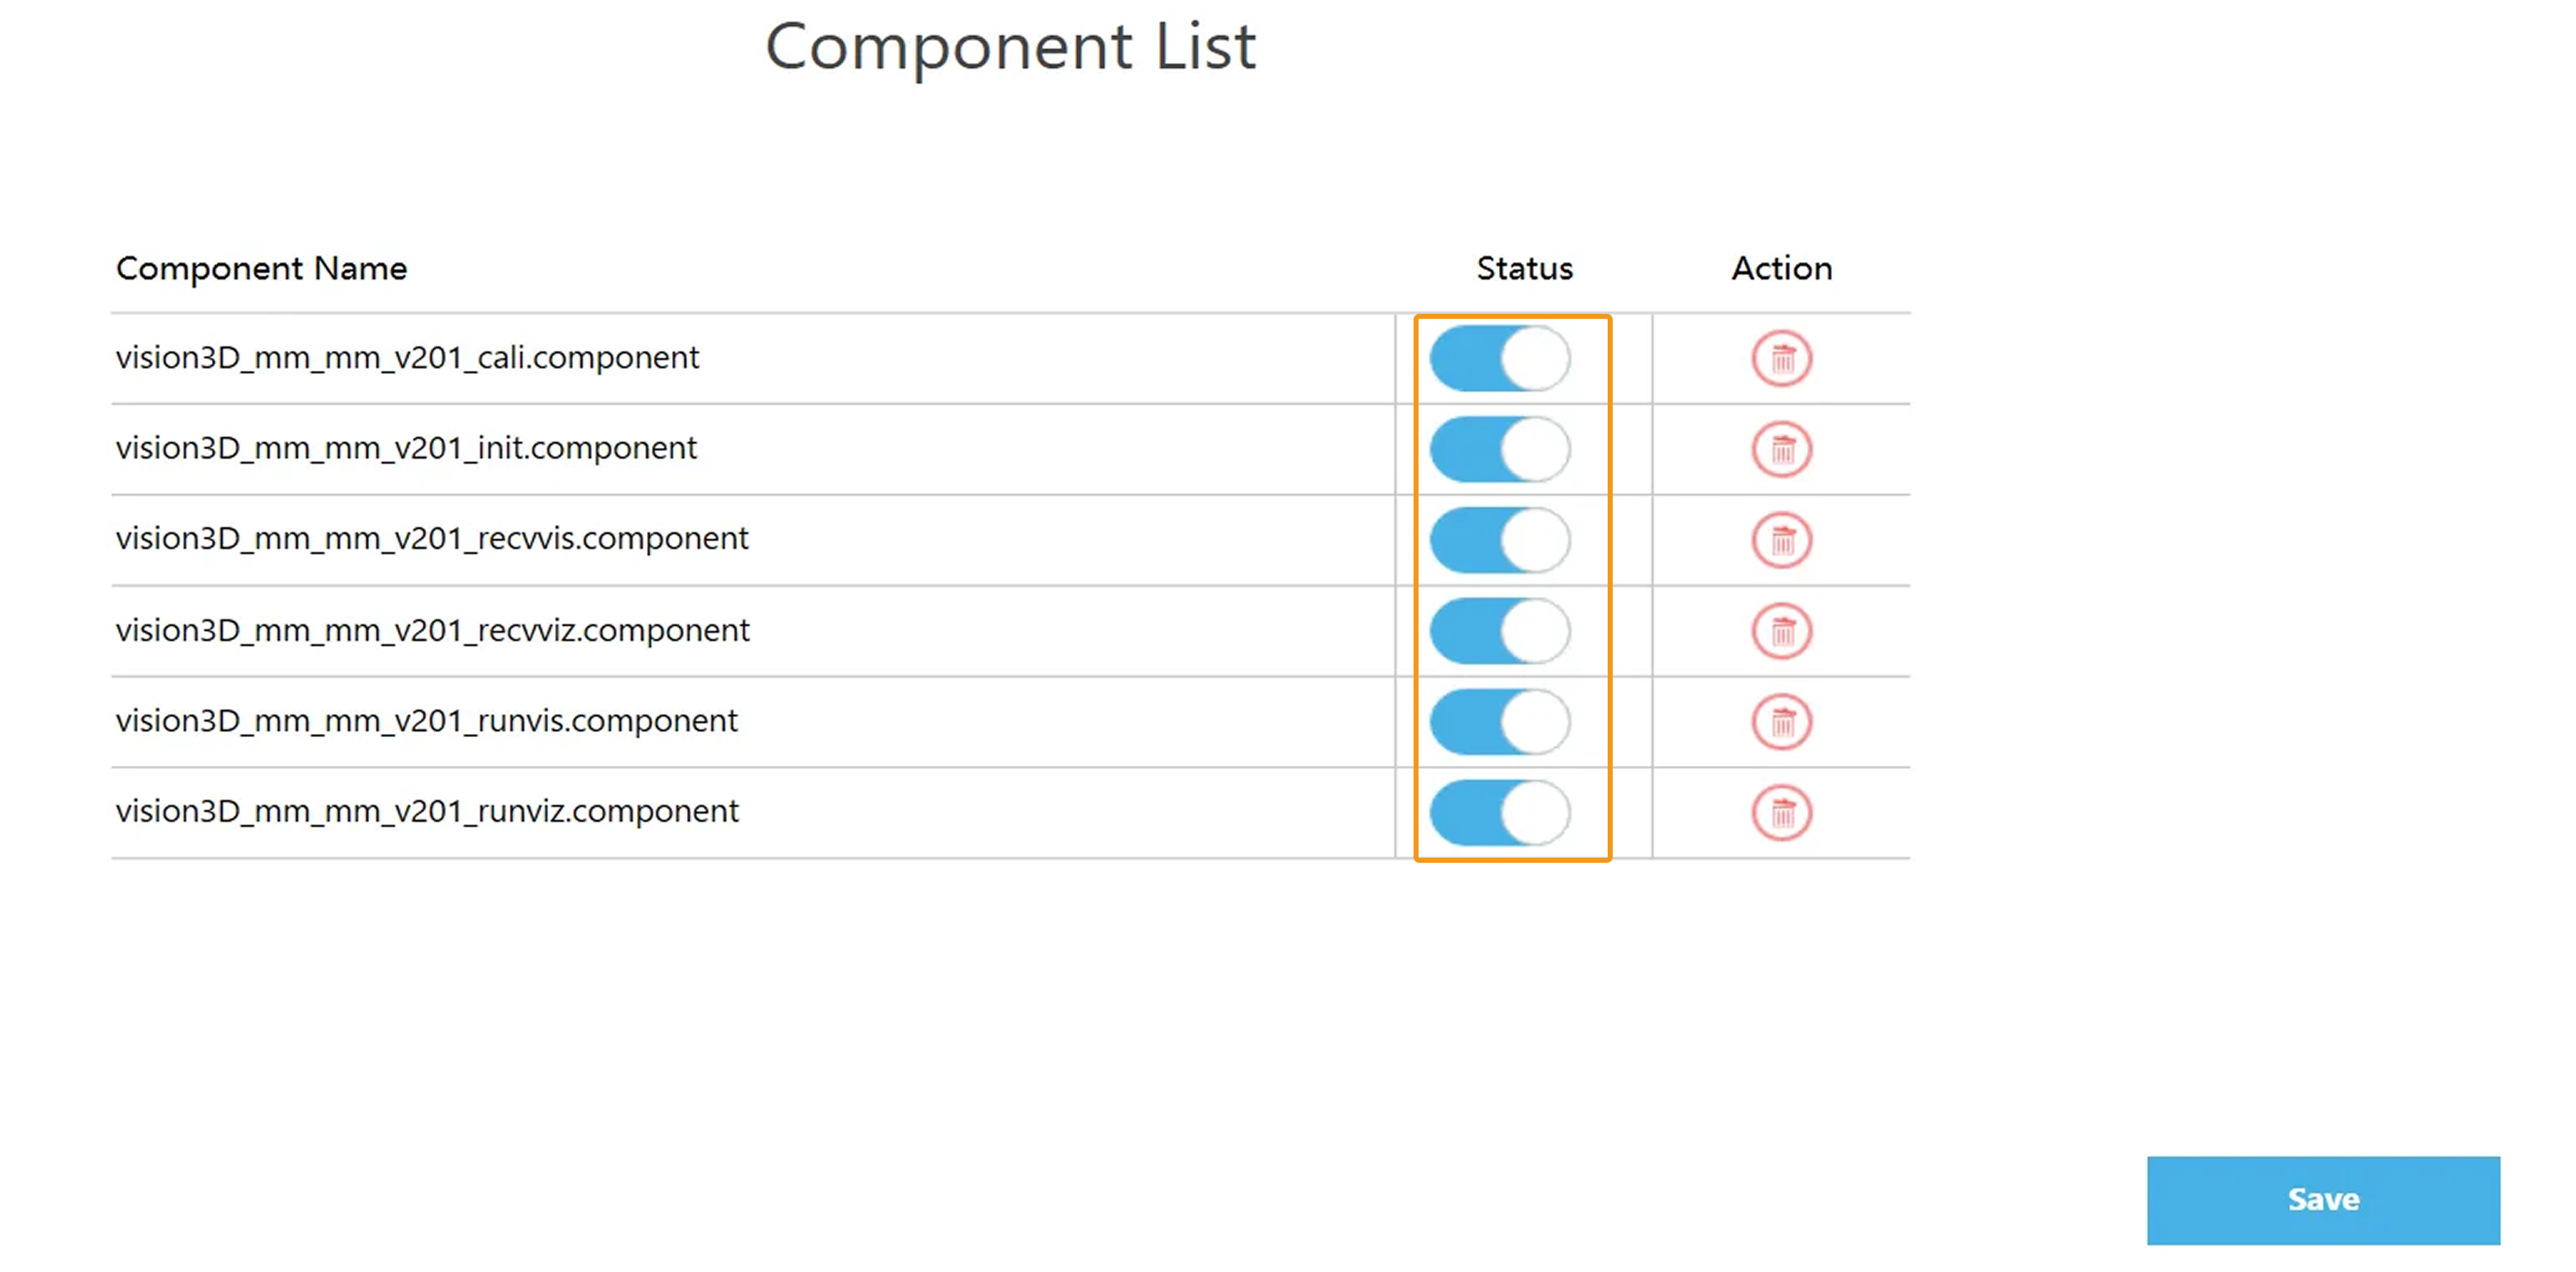Delete the v201_init component

pyautogui.click(x=1781, y=449)
